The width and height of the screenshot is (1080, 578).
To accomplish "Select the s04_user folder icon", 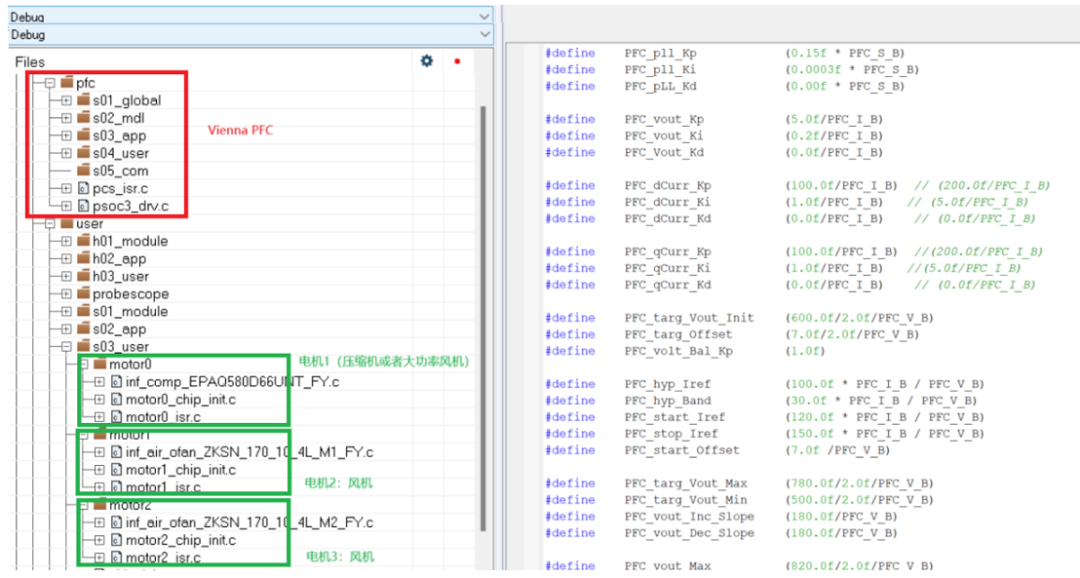I will pos(83,152).
